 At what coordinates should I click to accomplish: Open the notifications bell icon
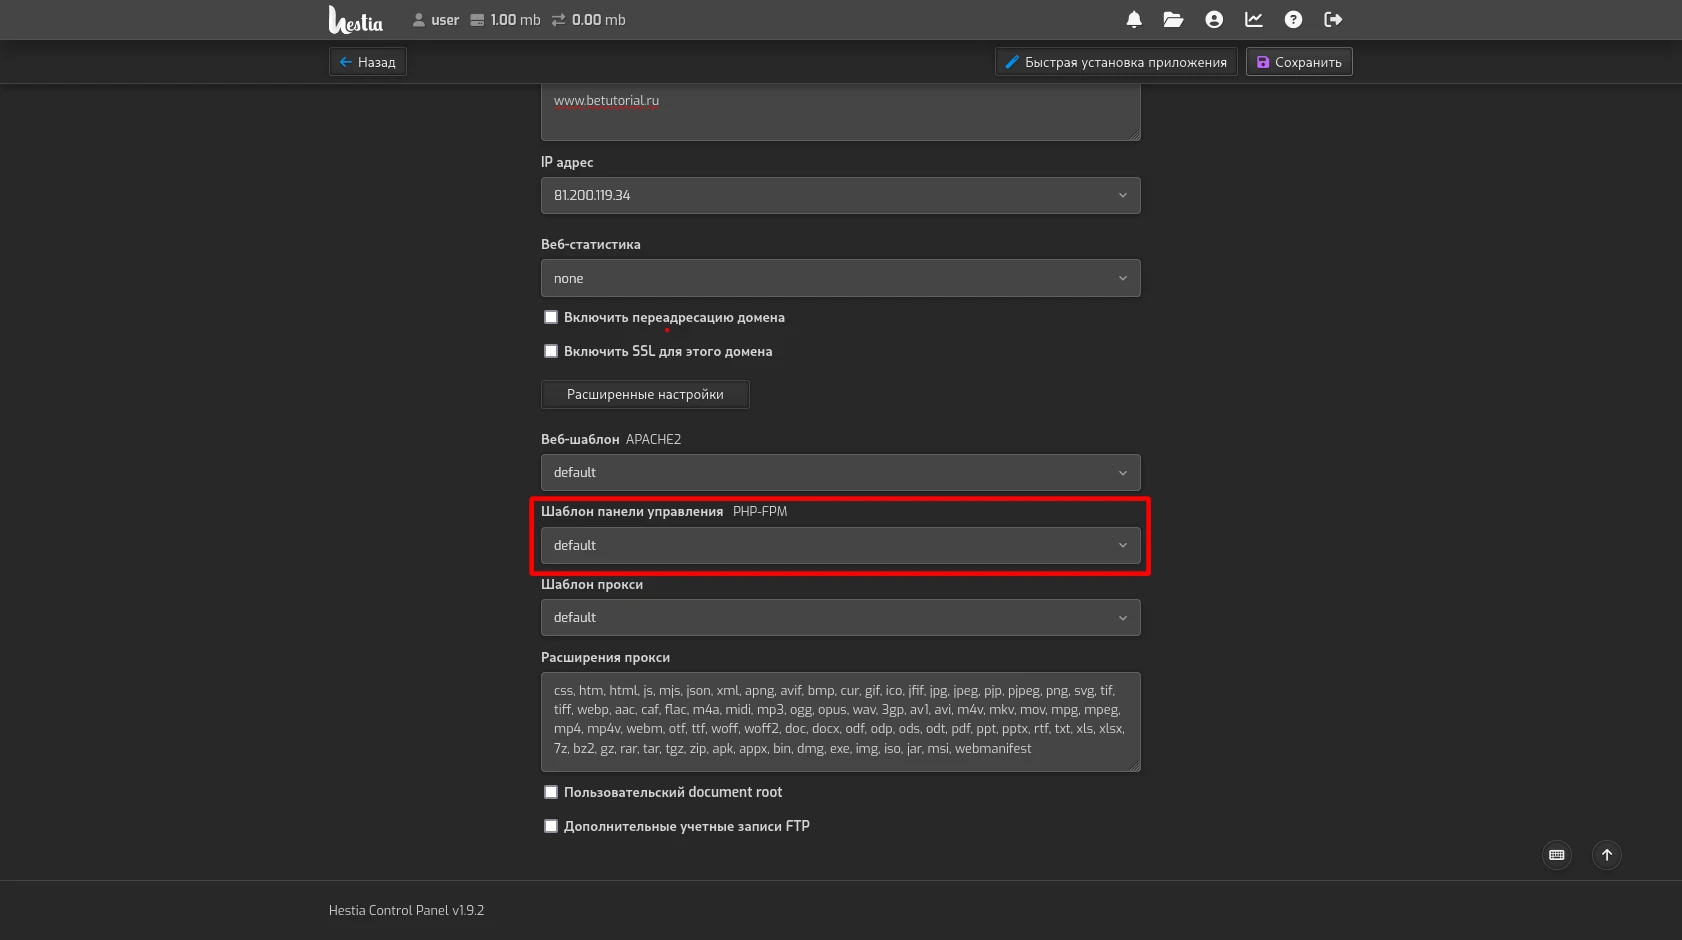(1134, 20)
